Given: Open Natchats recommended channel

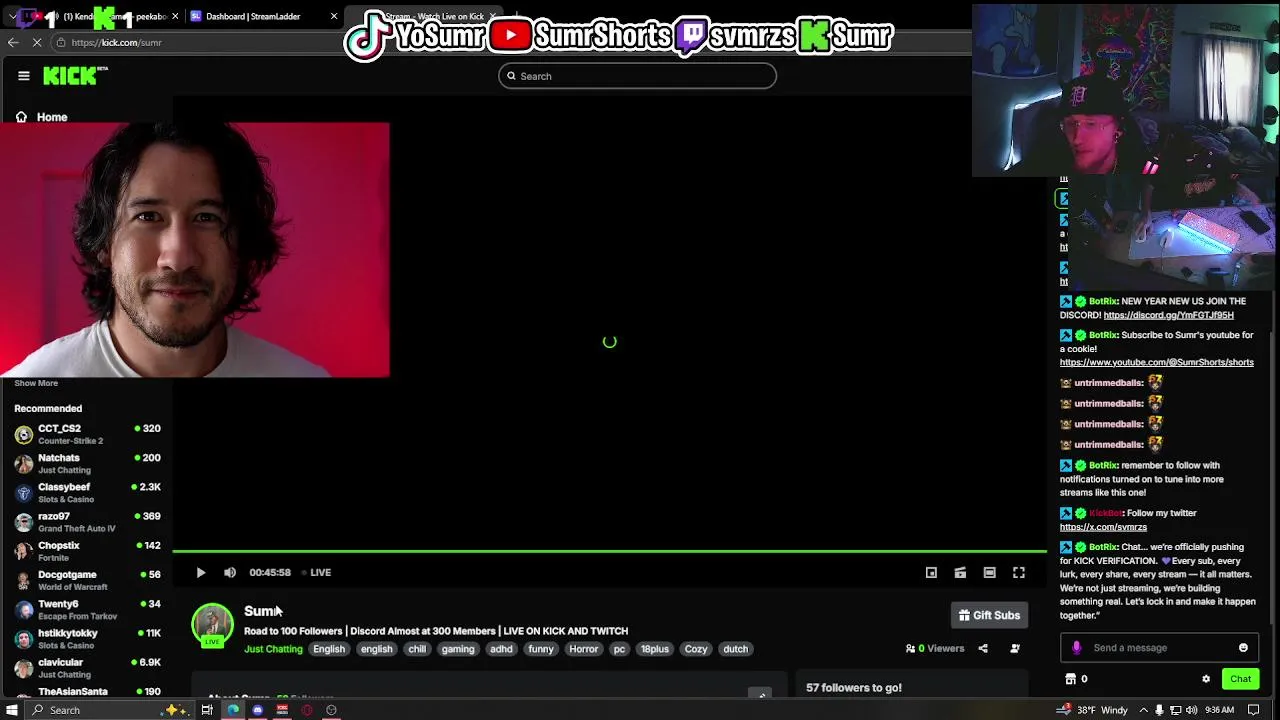Looking at the screenshot, I should [x=87, y=463].
